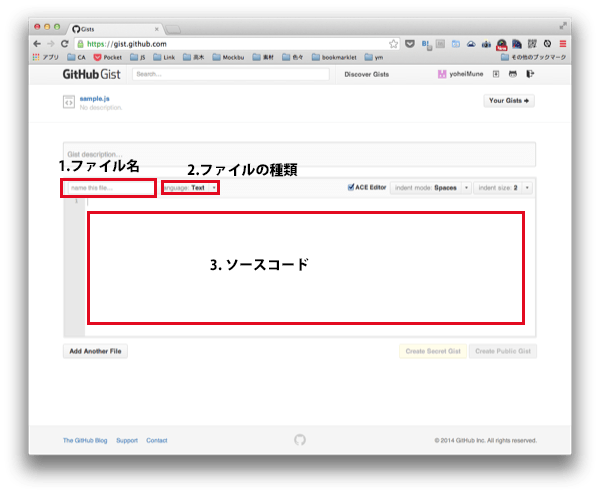
Task: Open the Pocket bookmark
Action: coord(108,57)
